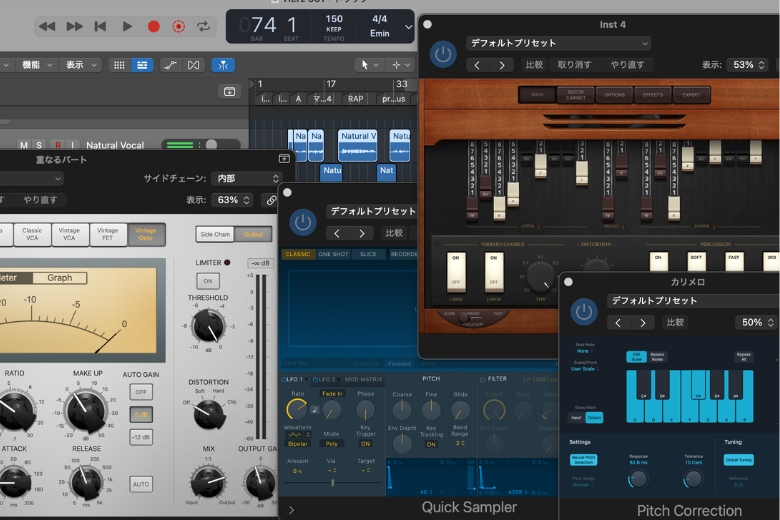The height and width of the screenshot is (520, 780).
Task: Click the Inst 4 取り消す button
Action: pyautogui.click(x=574, y=65)
